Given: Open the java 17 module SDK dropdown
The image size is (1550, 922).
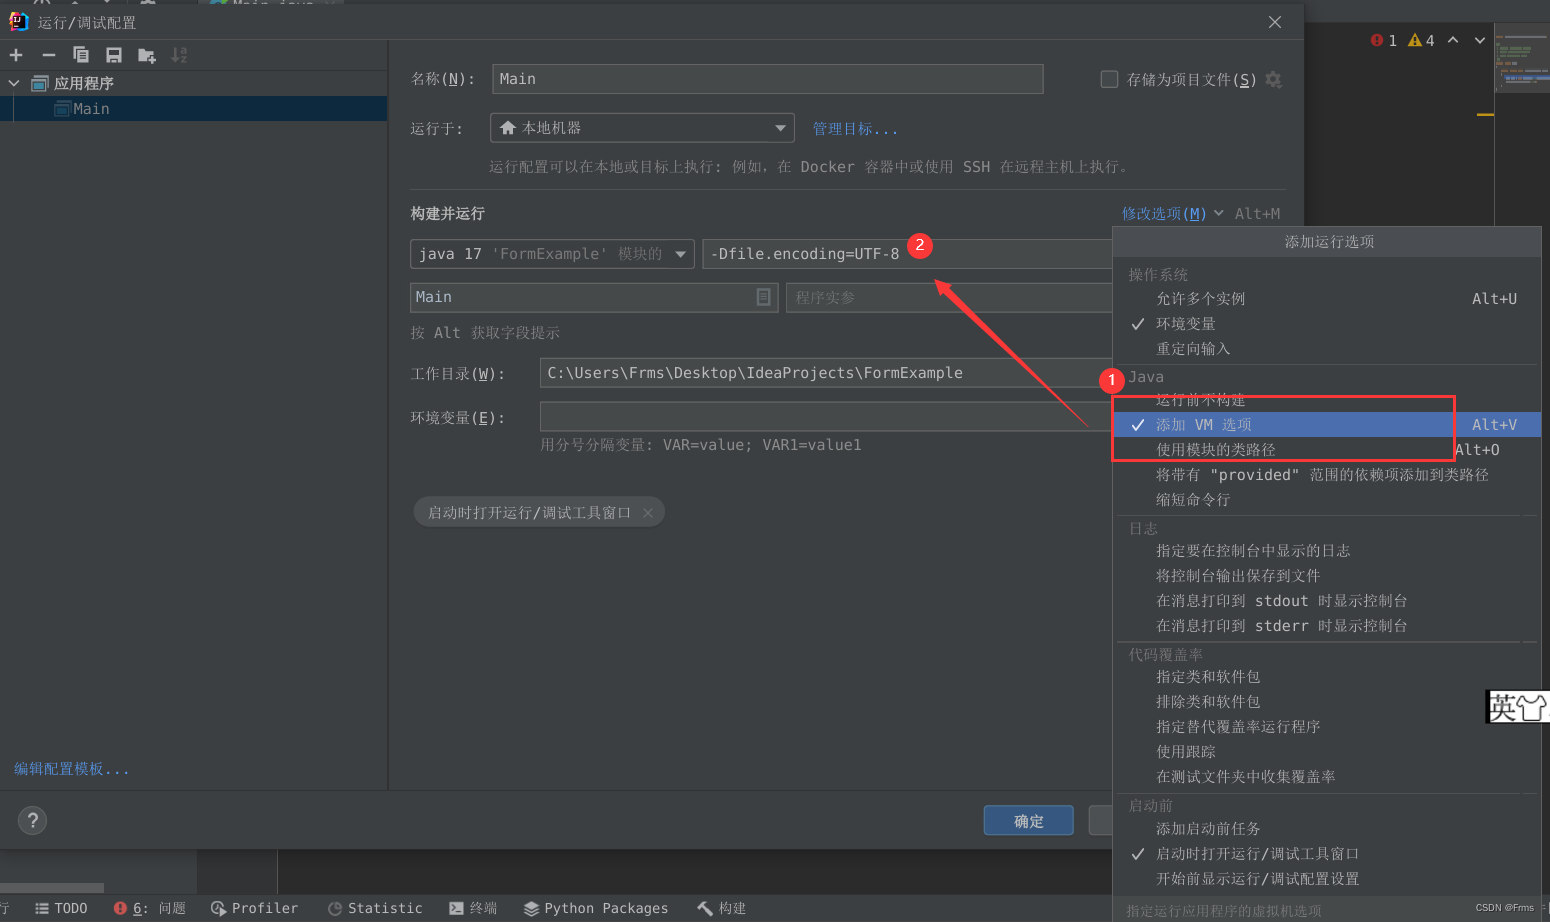Looking at the screenshot, I should tap(552, 254).
